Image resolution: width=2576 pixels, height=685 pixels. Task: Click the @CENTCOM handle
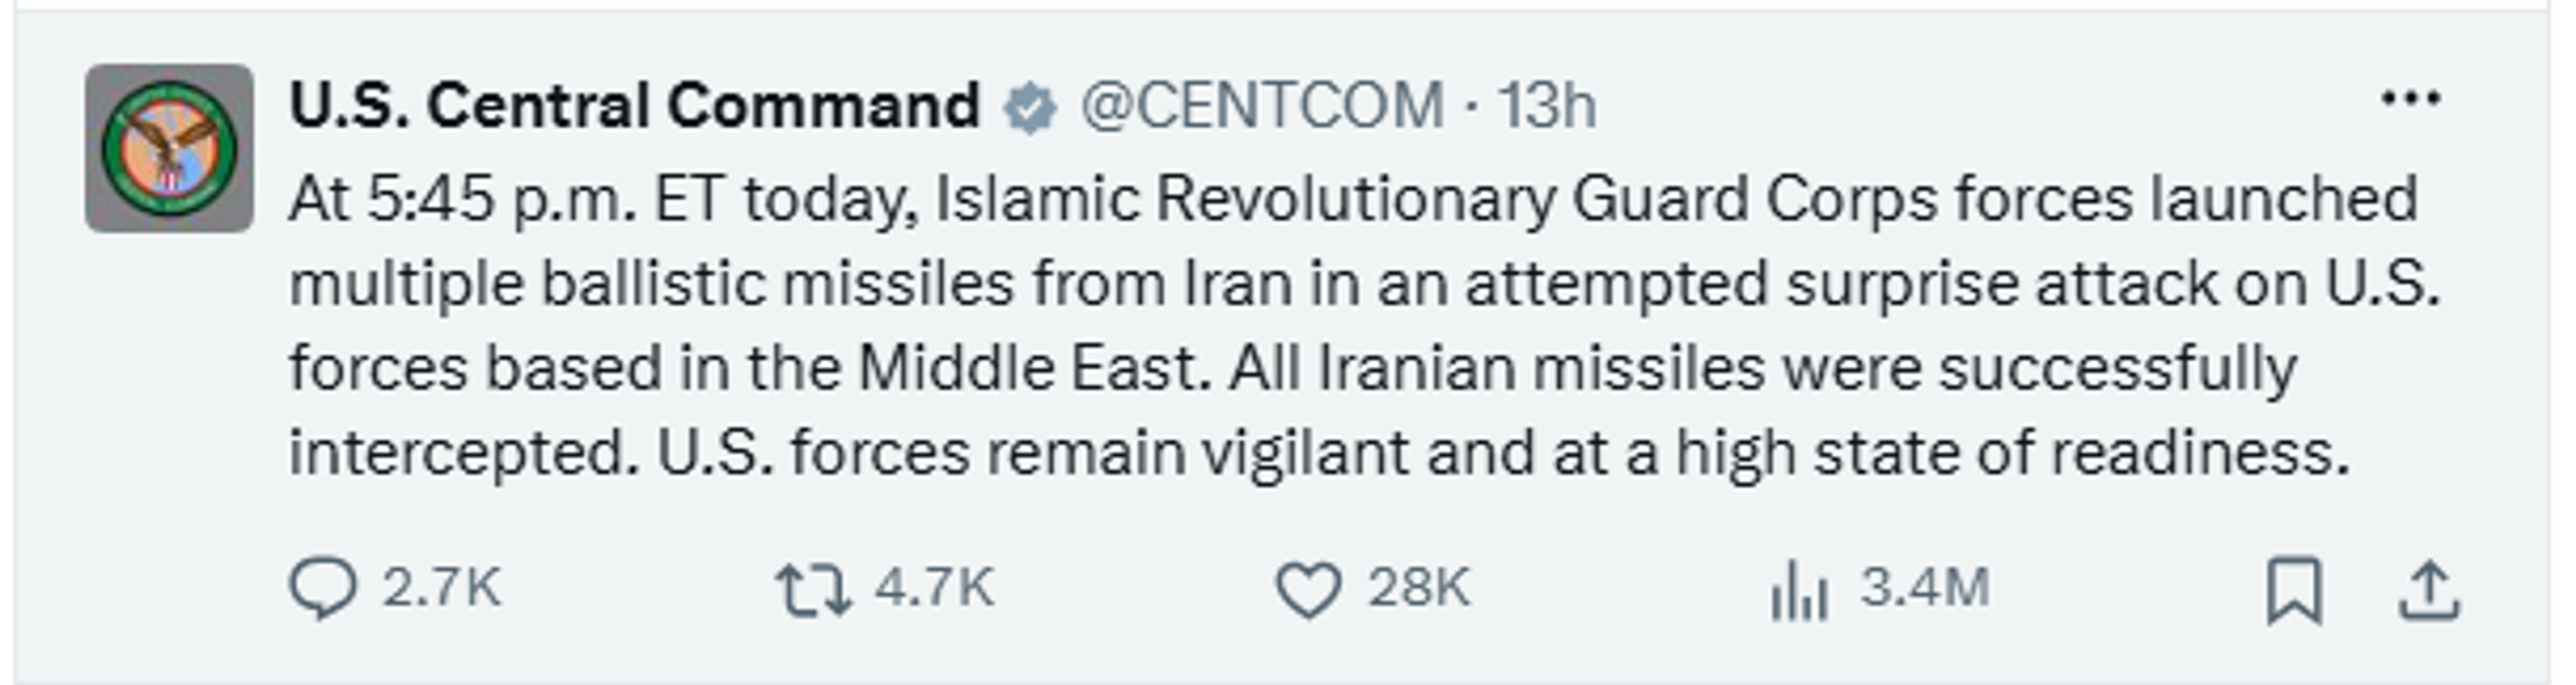point(1262,105)
